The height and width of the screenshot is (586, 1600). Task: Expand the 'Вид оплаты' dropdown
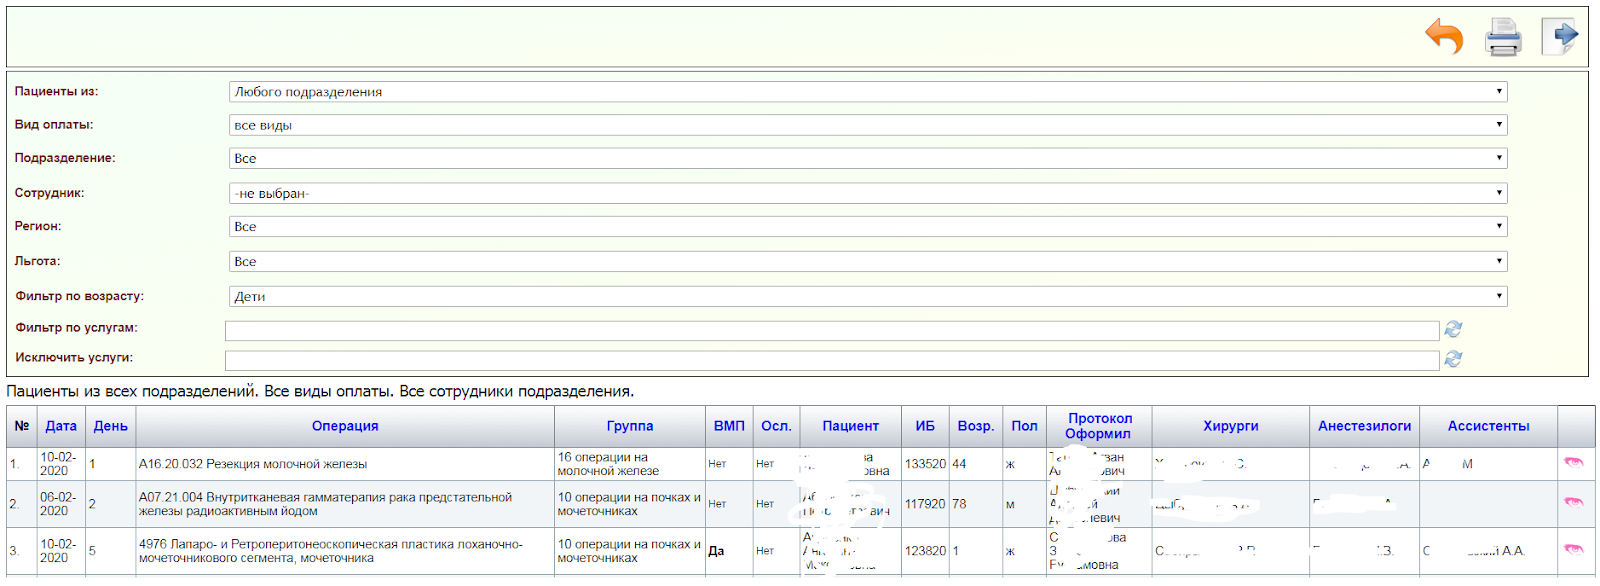867,125
